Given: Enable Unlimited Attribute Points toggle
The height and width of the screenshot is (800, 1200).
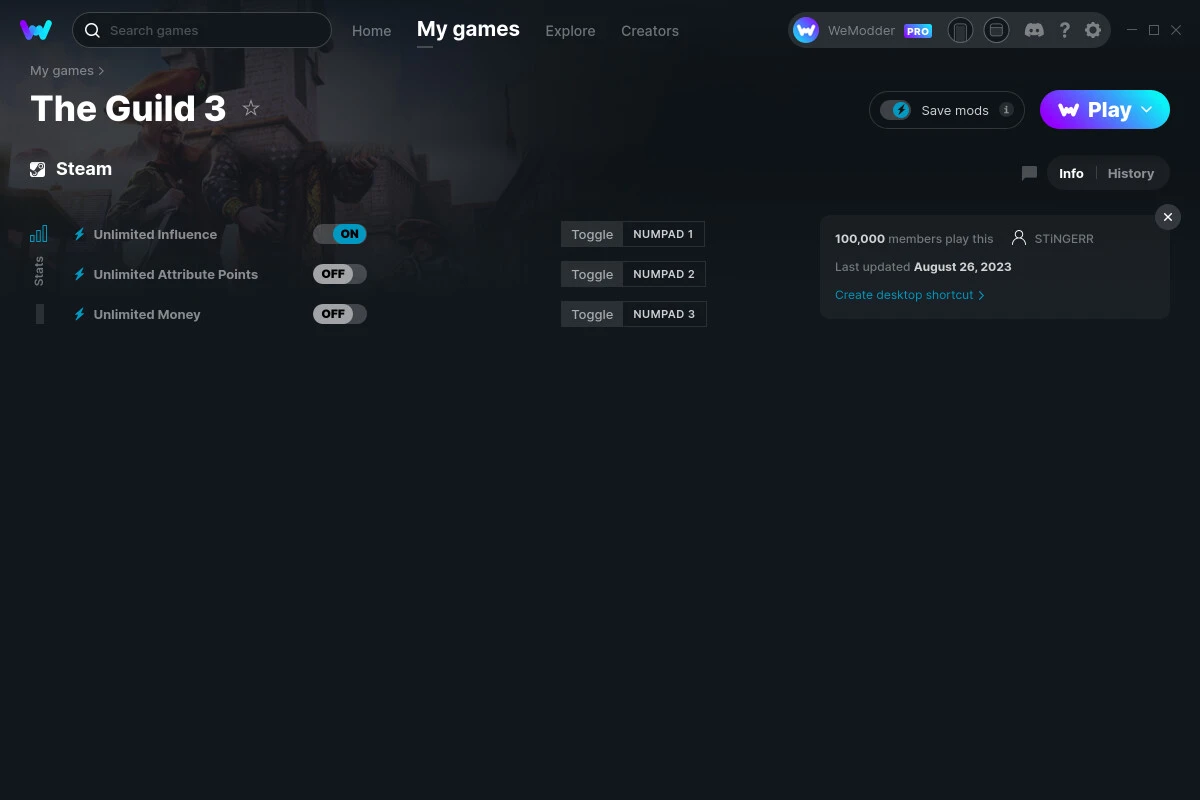Looking at the screenshot, I should (340, 274).
